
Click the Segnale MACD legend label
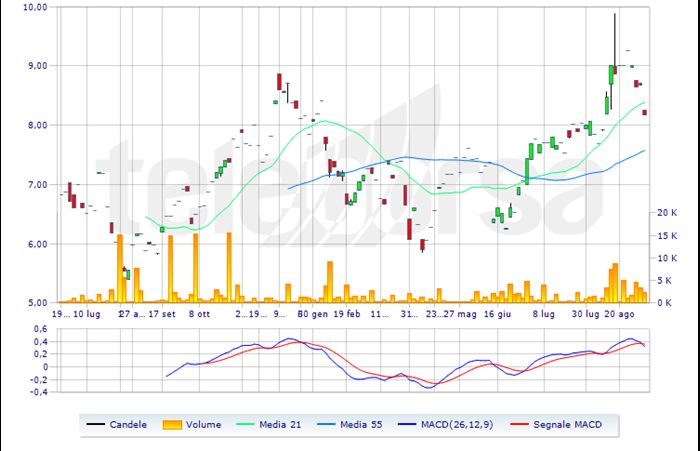pos(567,424)
